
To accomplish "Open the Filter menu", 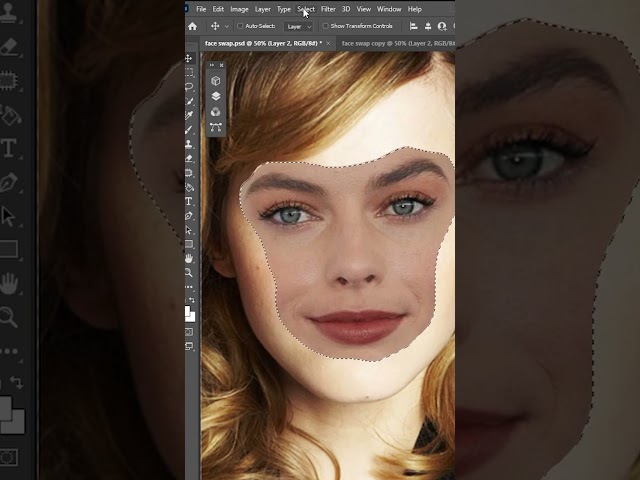I will (x=328, y=9).
